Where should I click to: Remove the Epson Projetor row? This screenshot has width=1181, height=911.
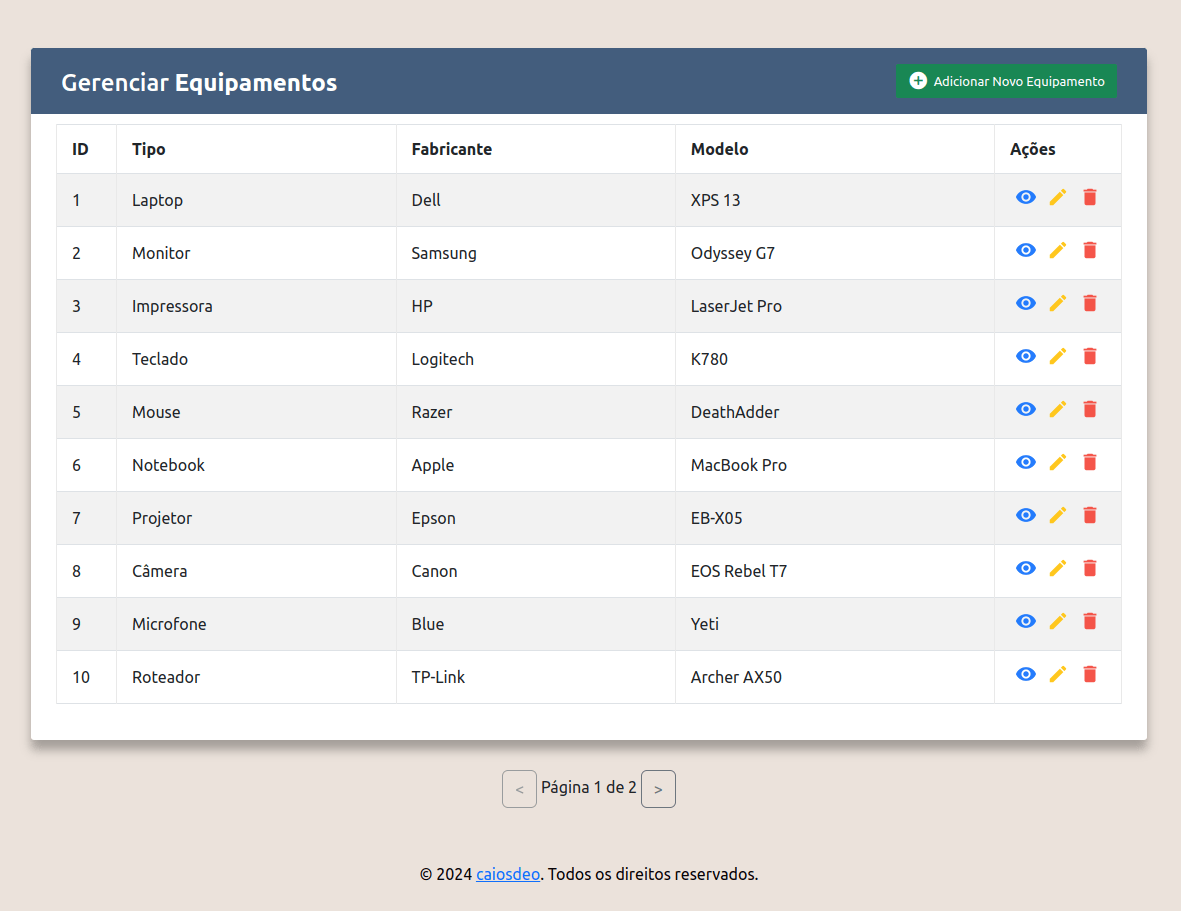pos(1089,515)
